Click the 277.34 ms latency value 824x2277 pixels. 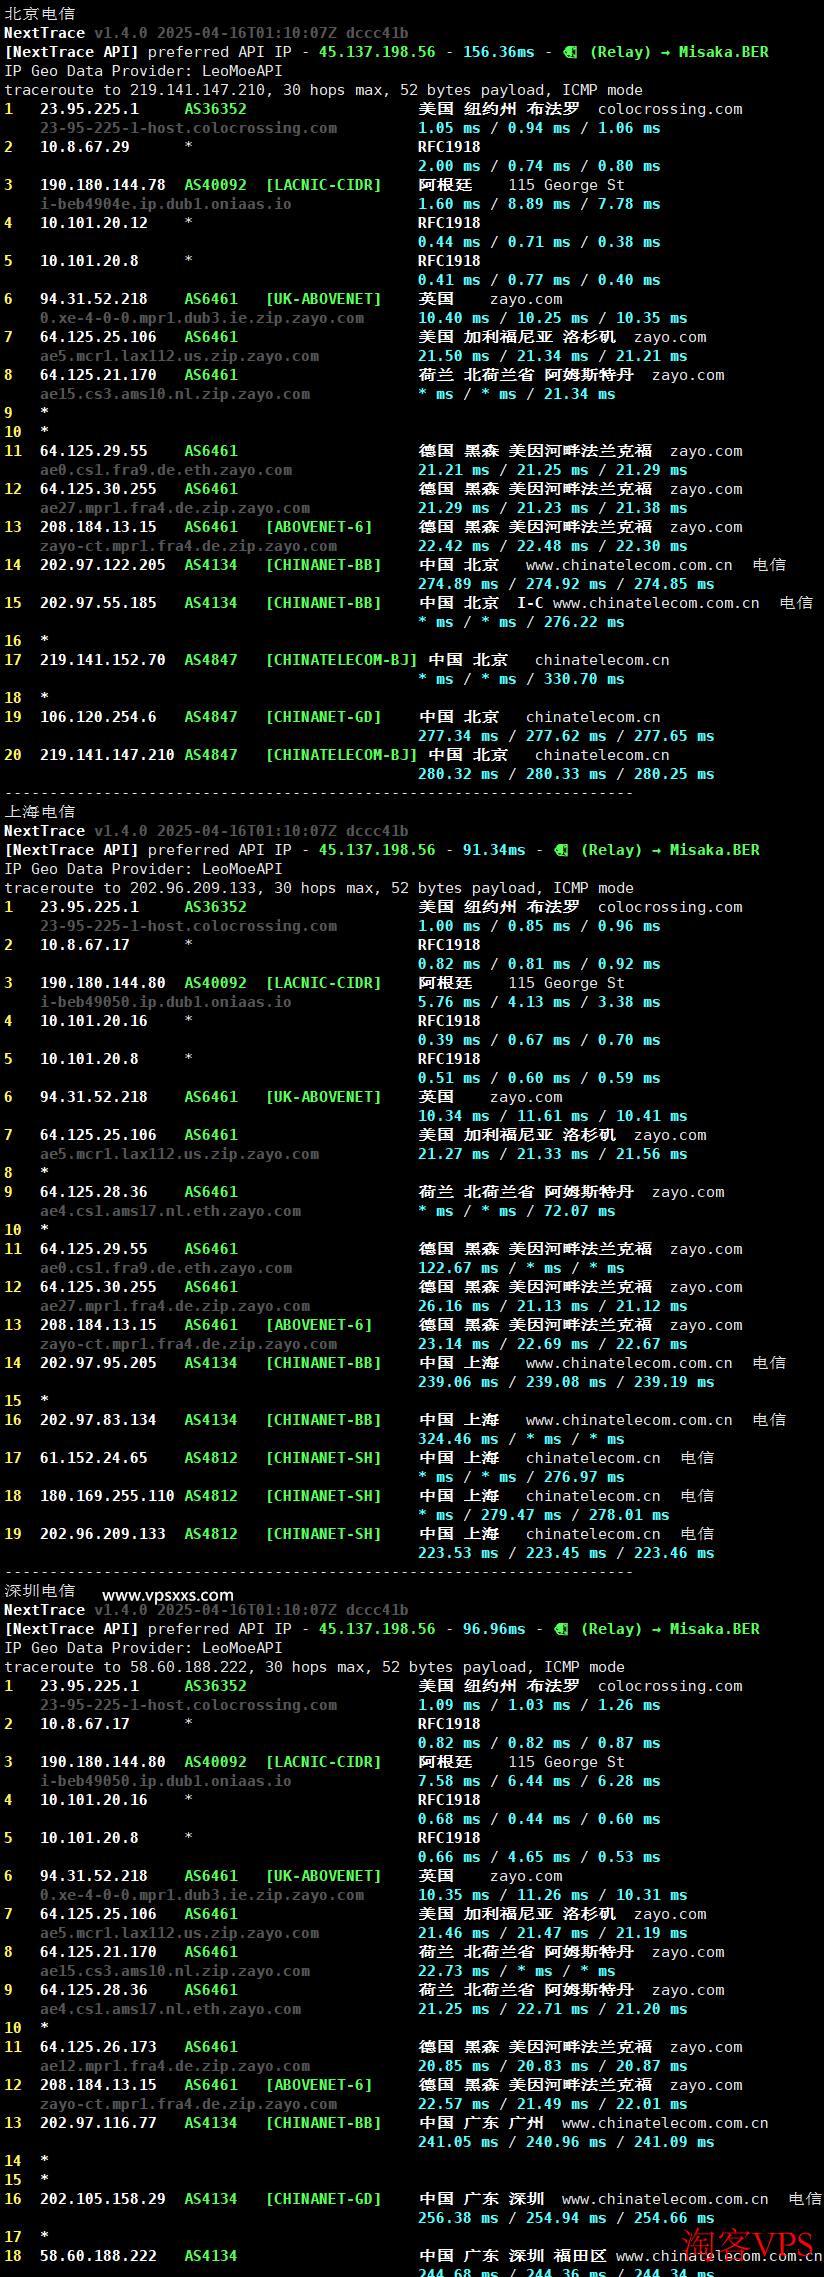pos(458,736)
